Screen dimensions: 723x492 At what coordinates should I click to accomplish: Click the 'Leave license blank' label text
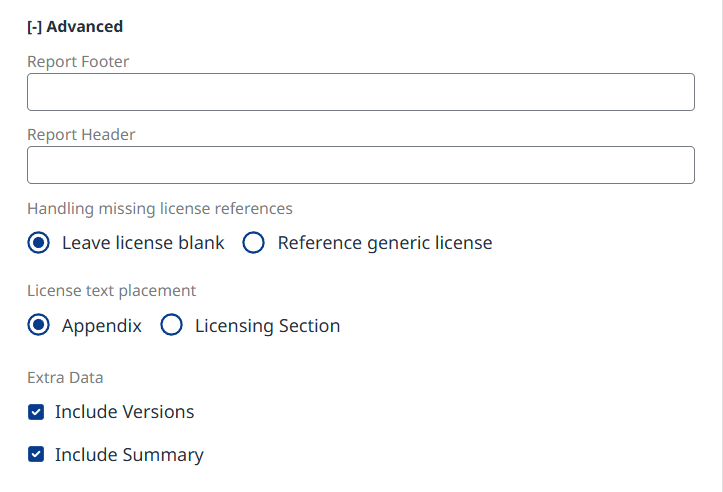(143, 243)
